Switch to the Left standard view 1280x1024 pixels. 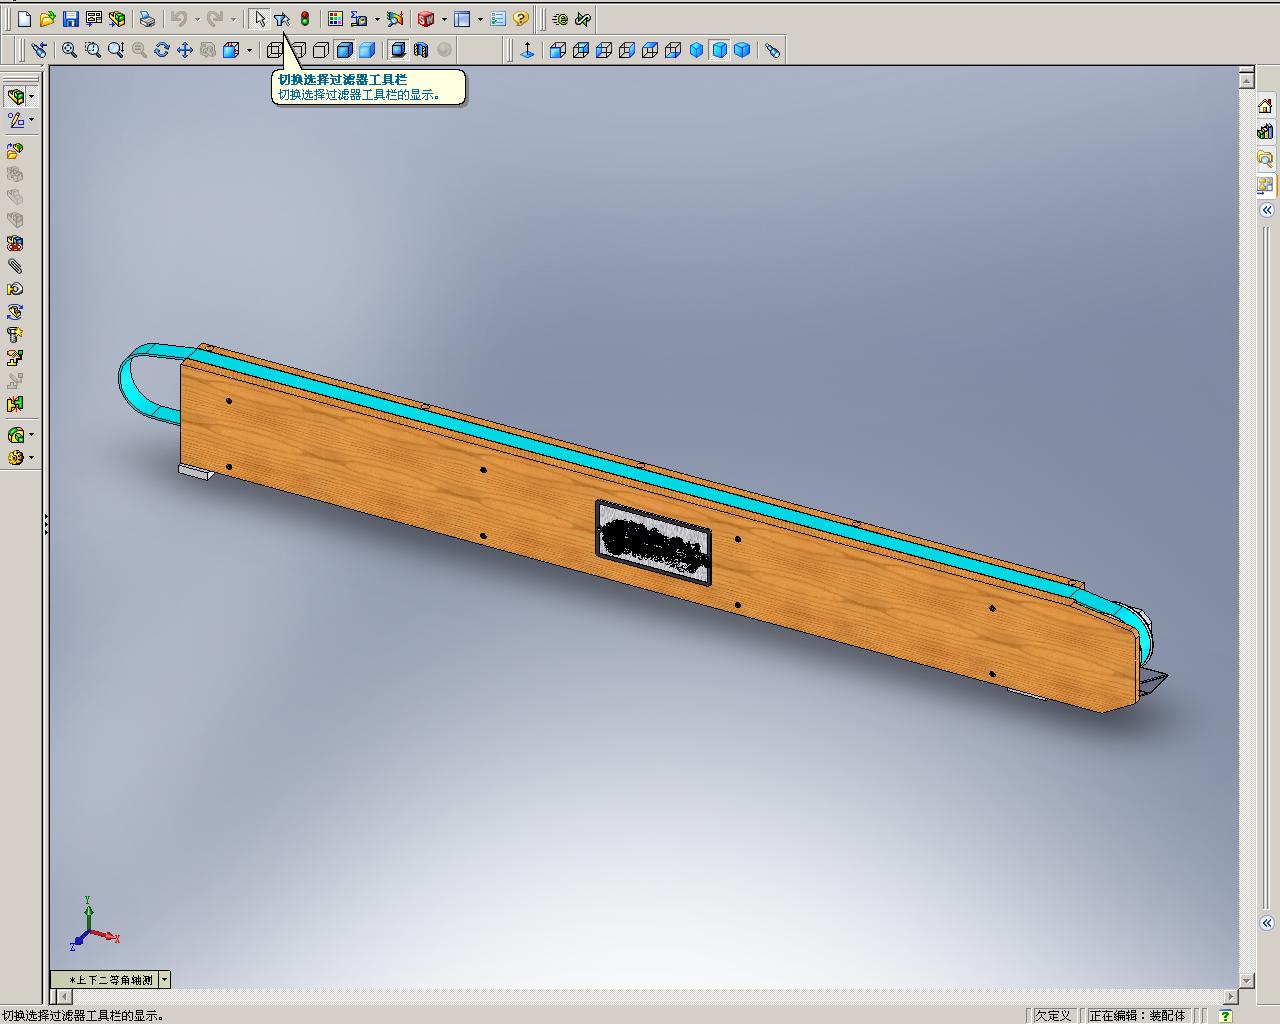tap(604, 50)
